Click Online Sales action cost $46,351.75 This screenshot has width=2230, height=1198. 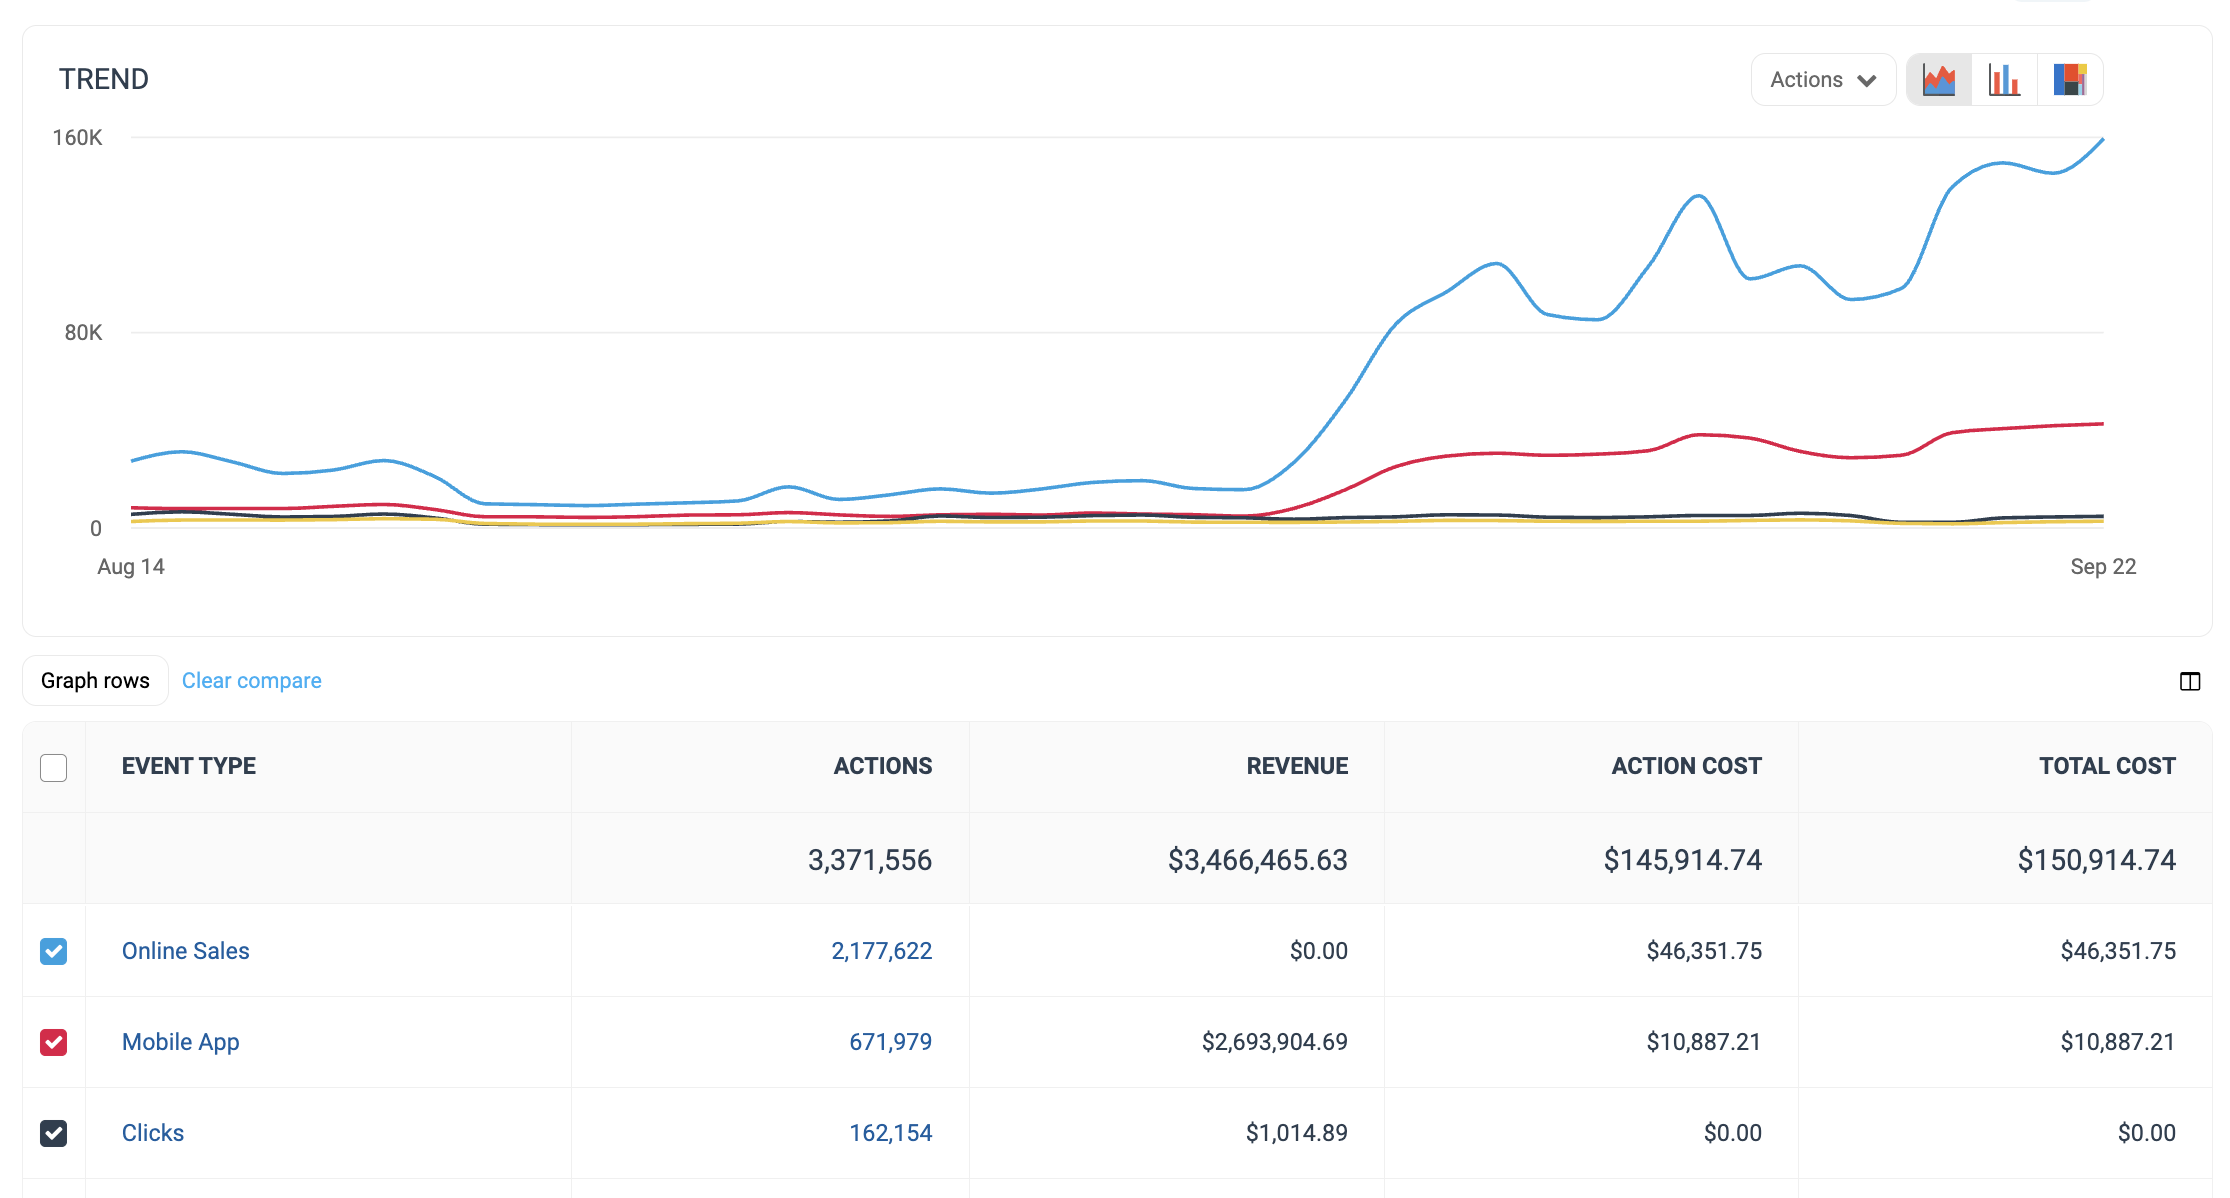pyautogui.click(x=1705, y=951)
